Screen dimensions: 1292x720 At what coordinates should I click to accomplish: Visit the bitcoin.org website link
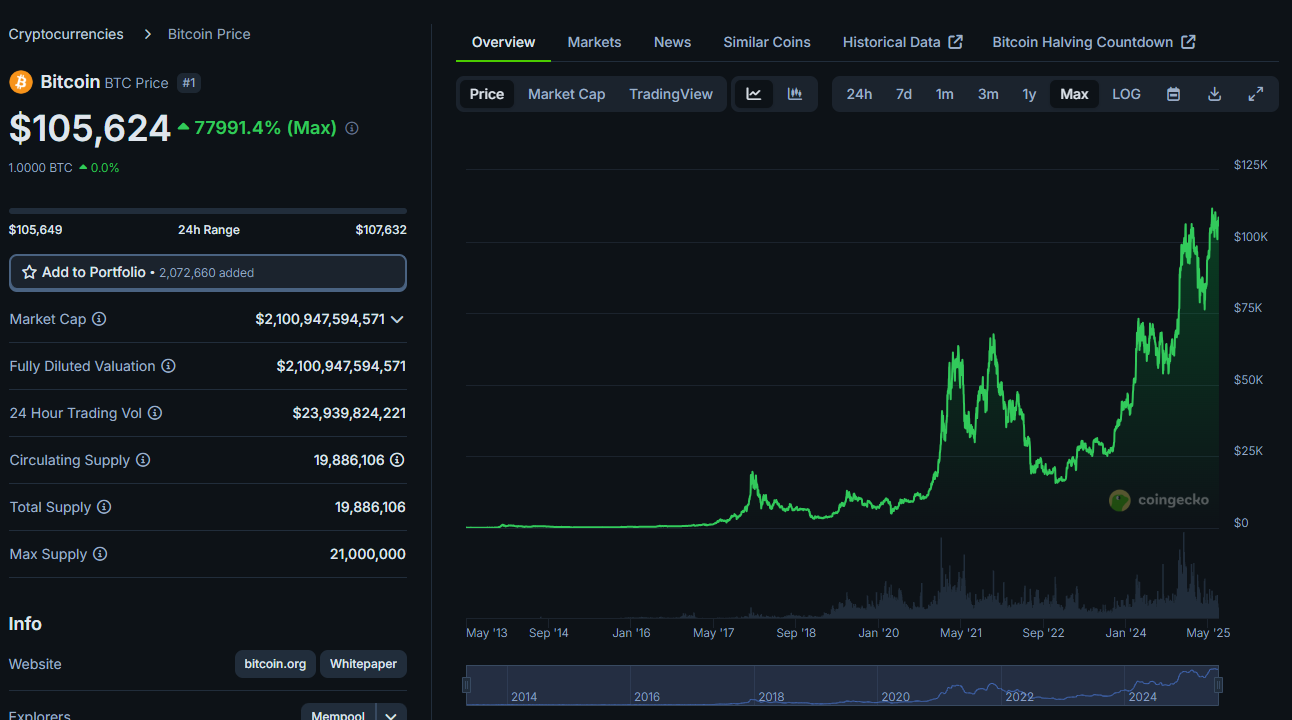276,664
